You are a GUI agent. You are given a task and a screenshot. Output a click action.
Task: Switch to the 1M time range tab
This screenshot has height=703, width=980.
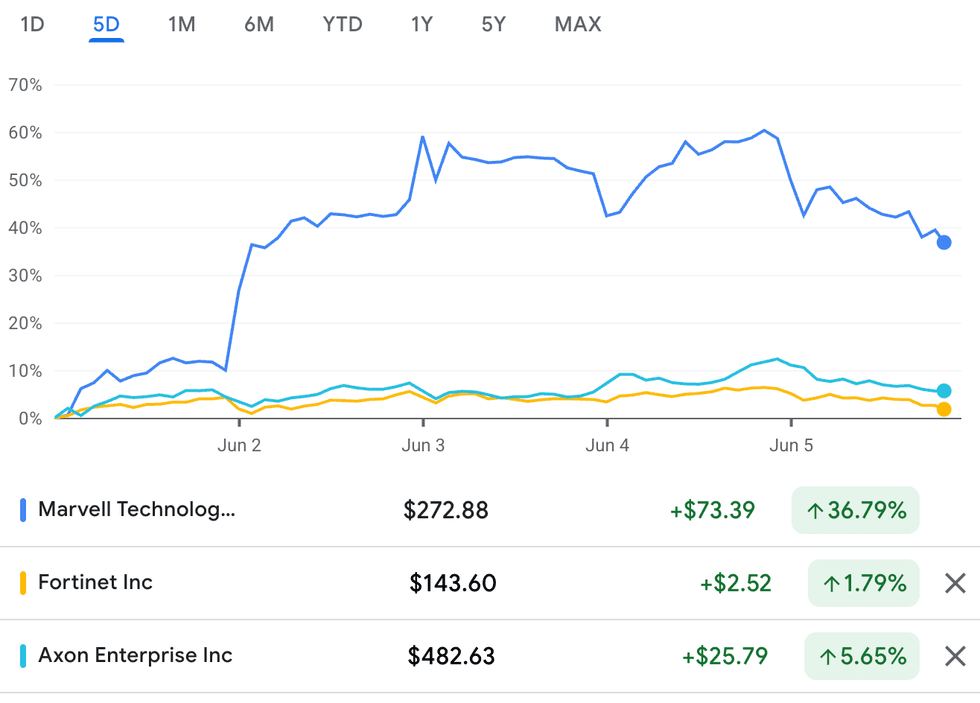coord(182,24)
